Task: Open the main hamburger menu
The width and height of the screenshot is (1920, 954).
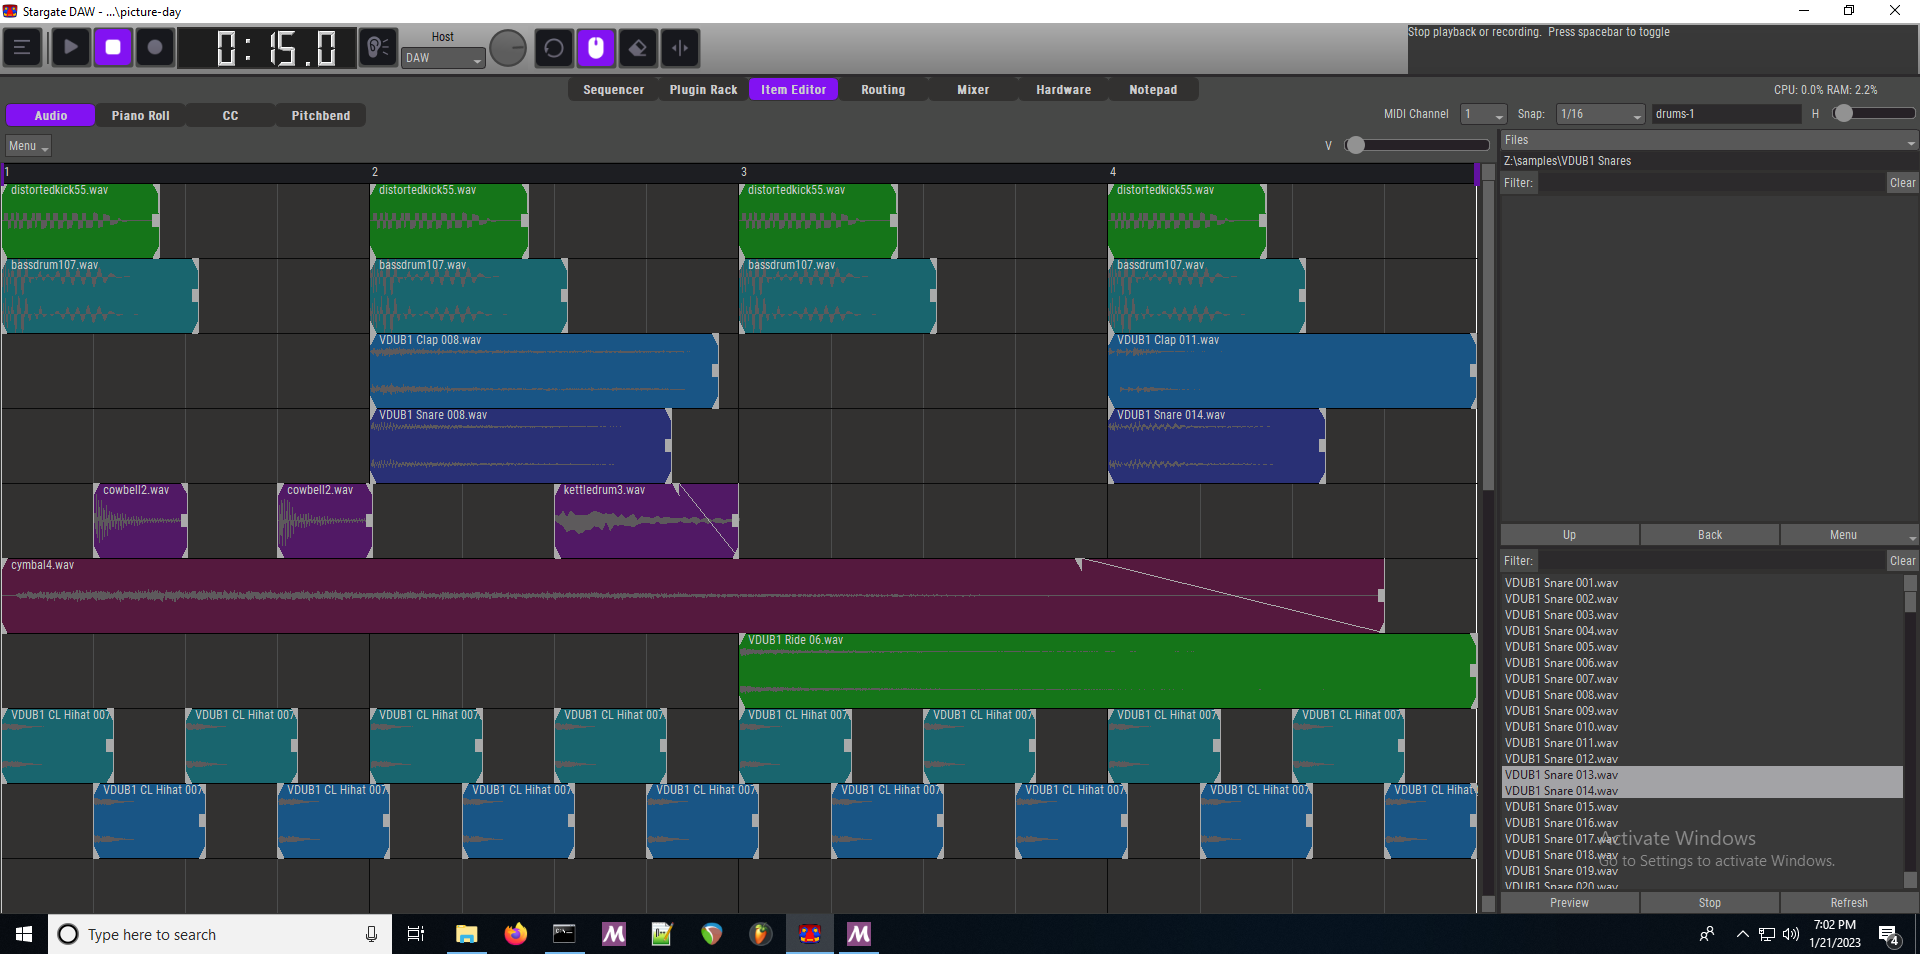Action: pyautogui.click(x=22, y=48)
